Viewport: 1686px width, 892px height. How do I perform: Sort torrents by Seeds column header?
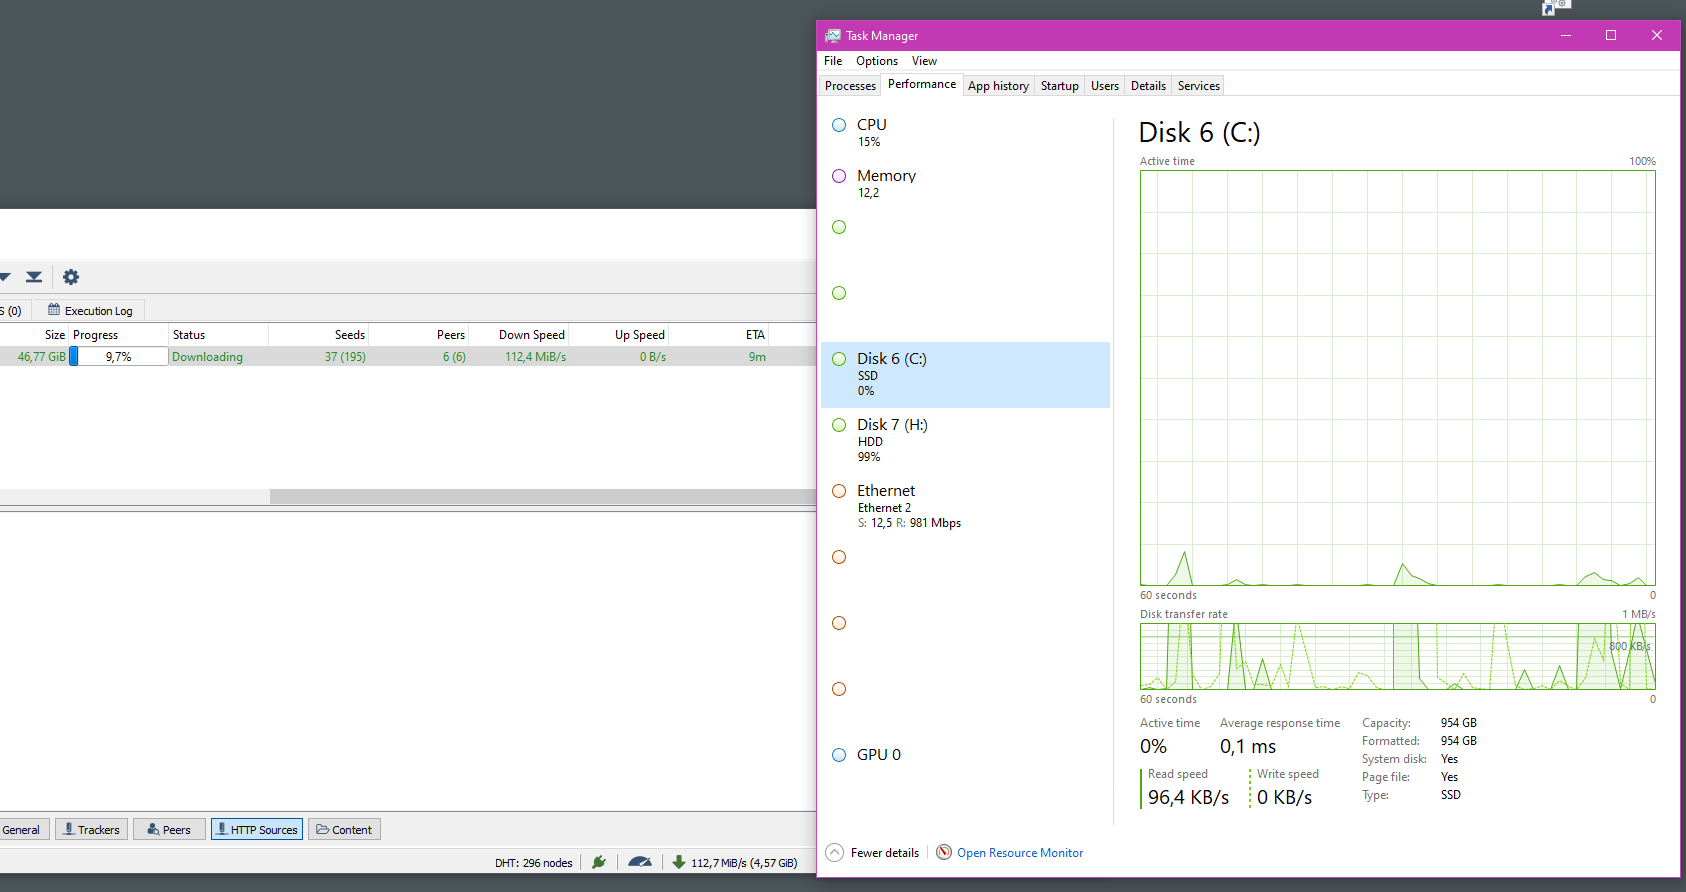(318, 335)
